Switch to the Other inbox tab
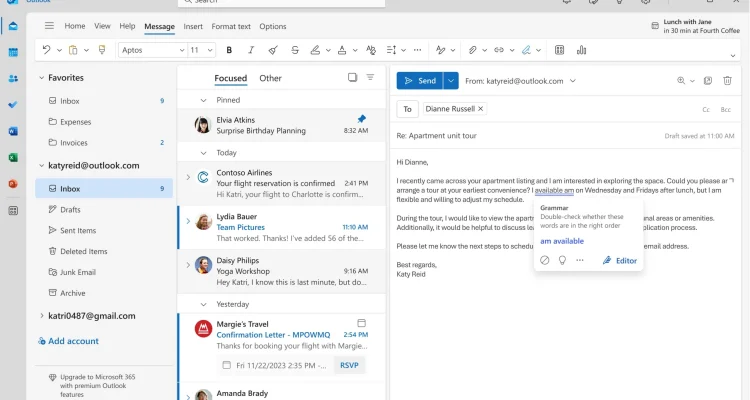 pos(270,78)
